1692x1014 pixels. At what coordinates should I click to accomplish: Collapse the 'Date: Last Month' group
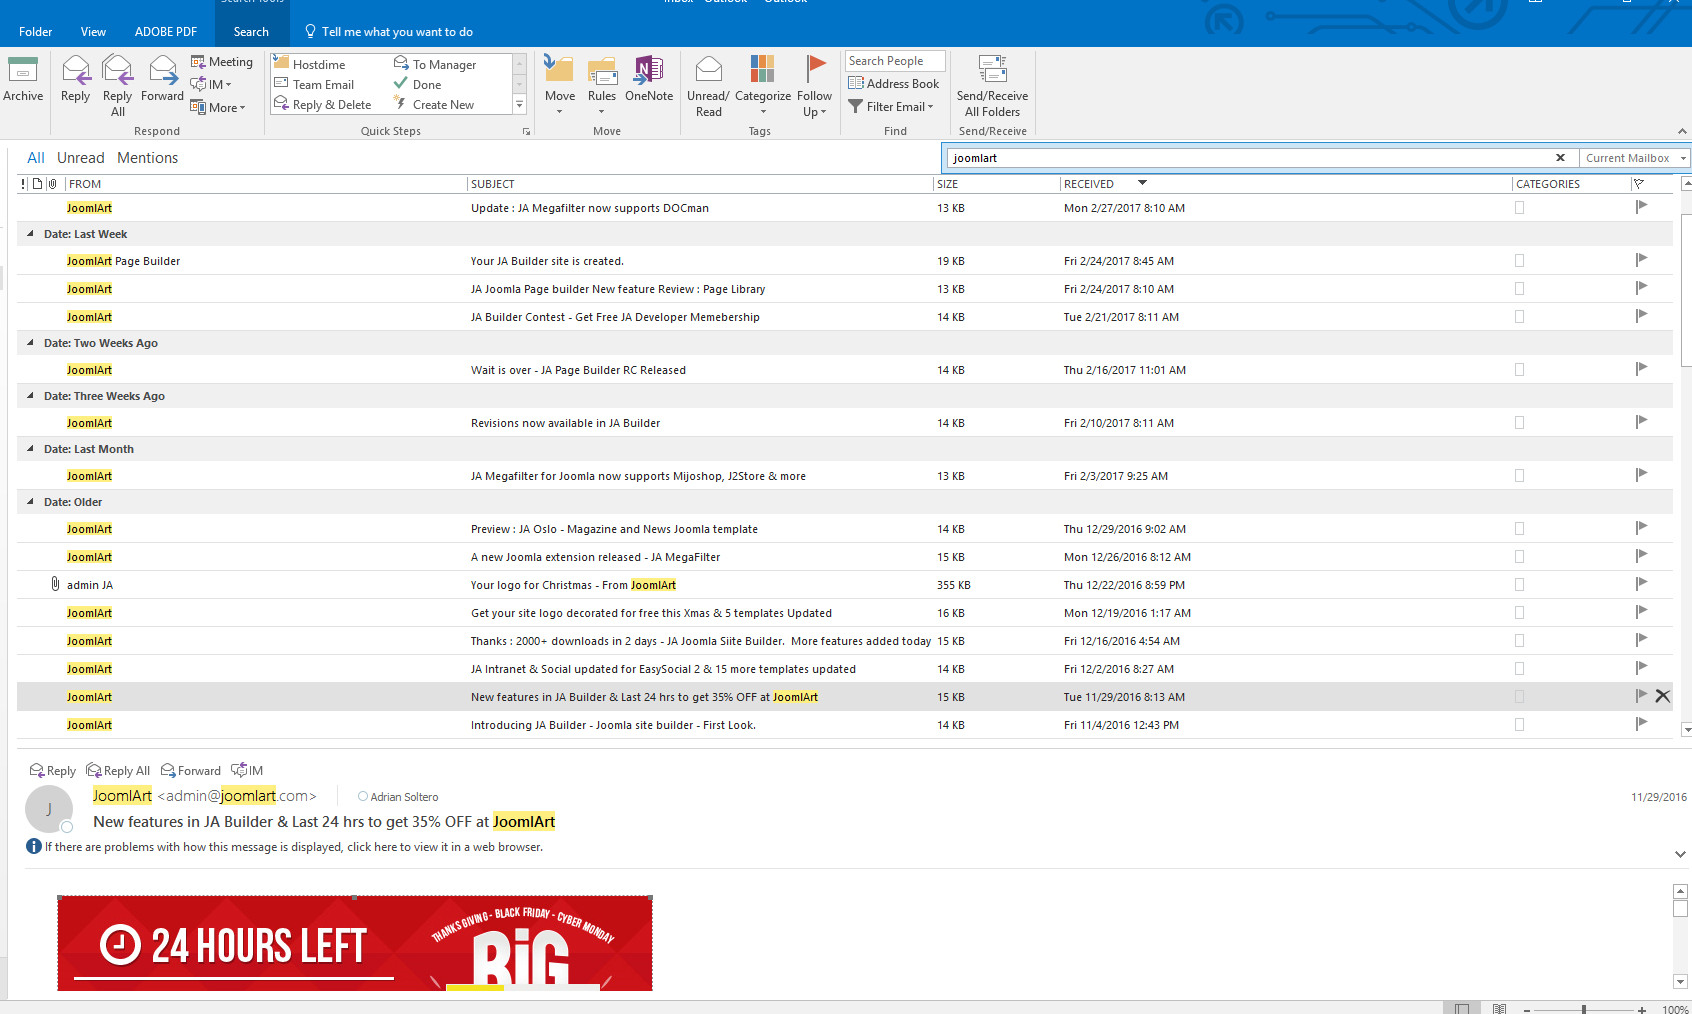coord(30,448)
